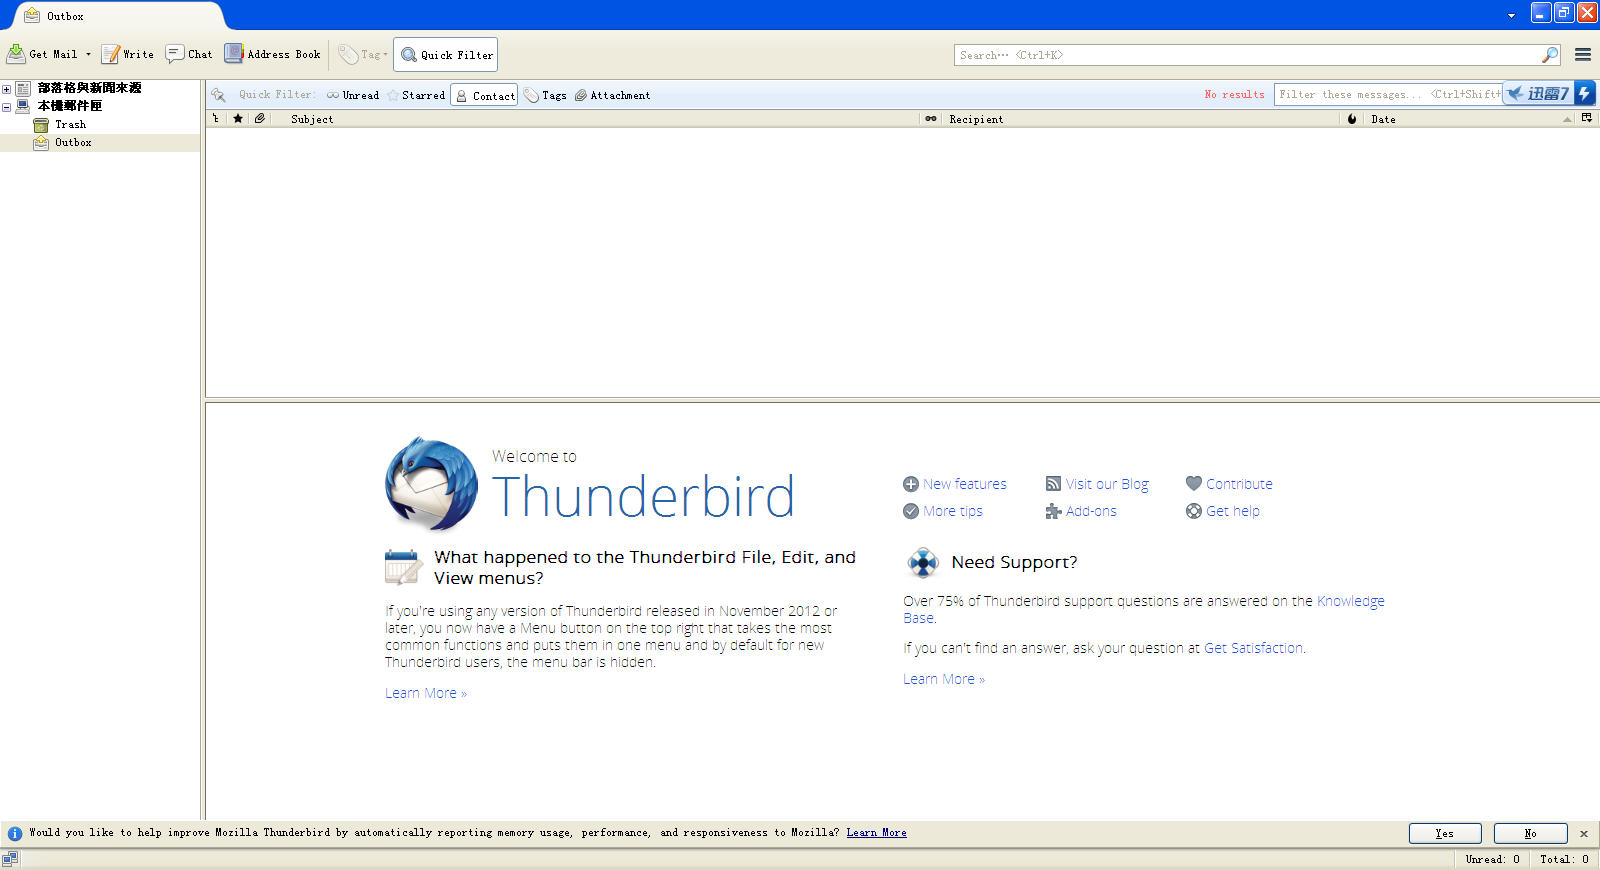Click the magnifier icon in Search box
Image resolution: width=1600 pixels, height=870 pixels.
tap(1549, 55)
